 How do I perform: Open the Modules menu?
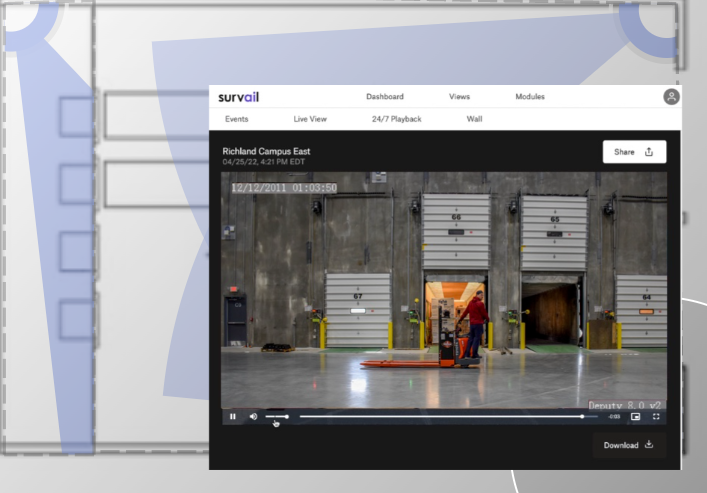(x=530, y=97)
